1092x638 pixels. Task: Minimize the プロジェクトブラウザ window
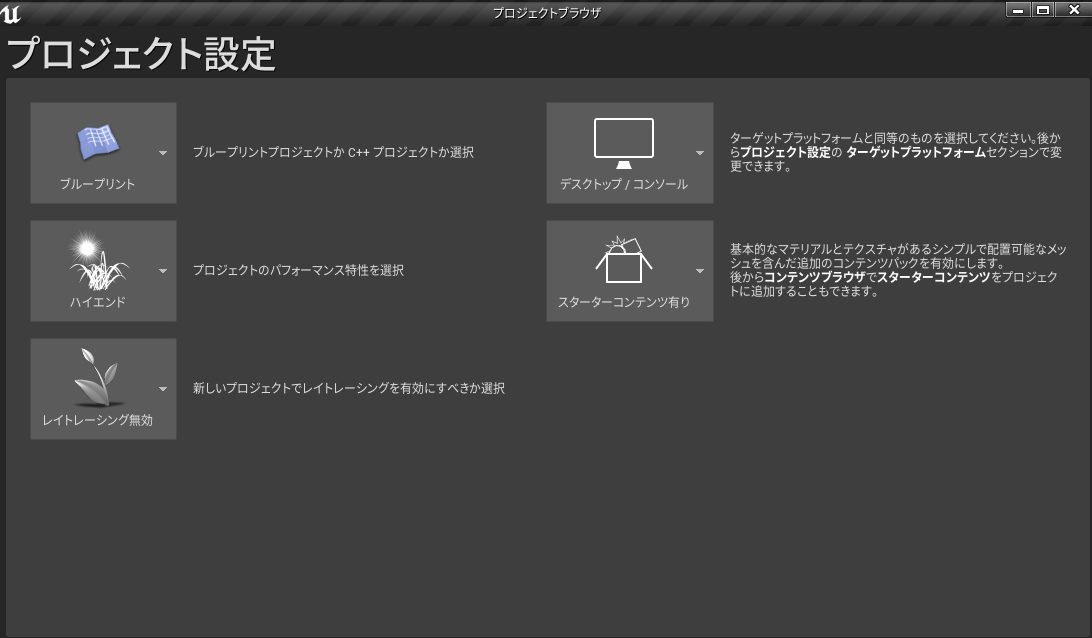tap(1020, 9)
